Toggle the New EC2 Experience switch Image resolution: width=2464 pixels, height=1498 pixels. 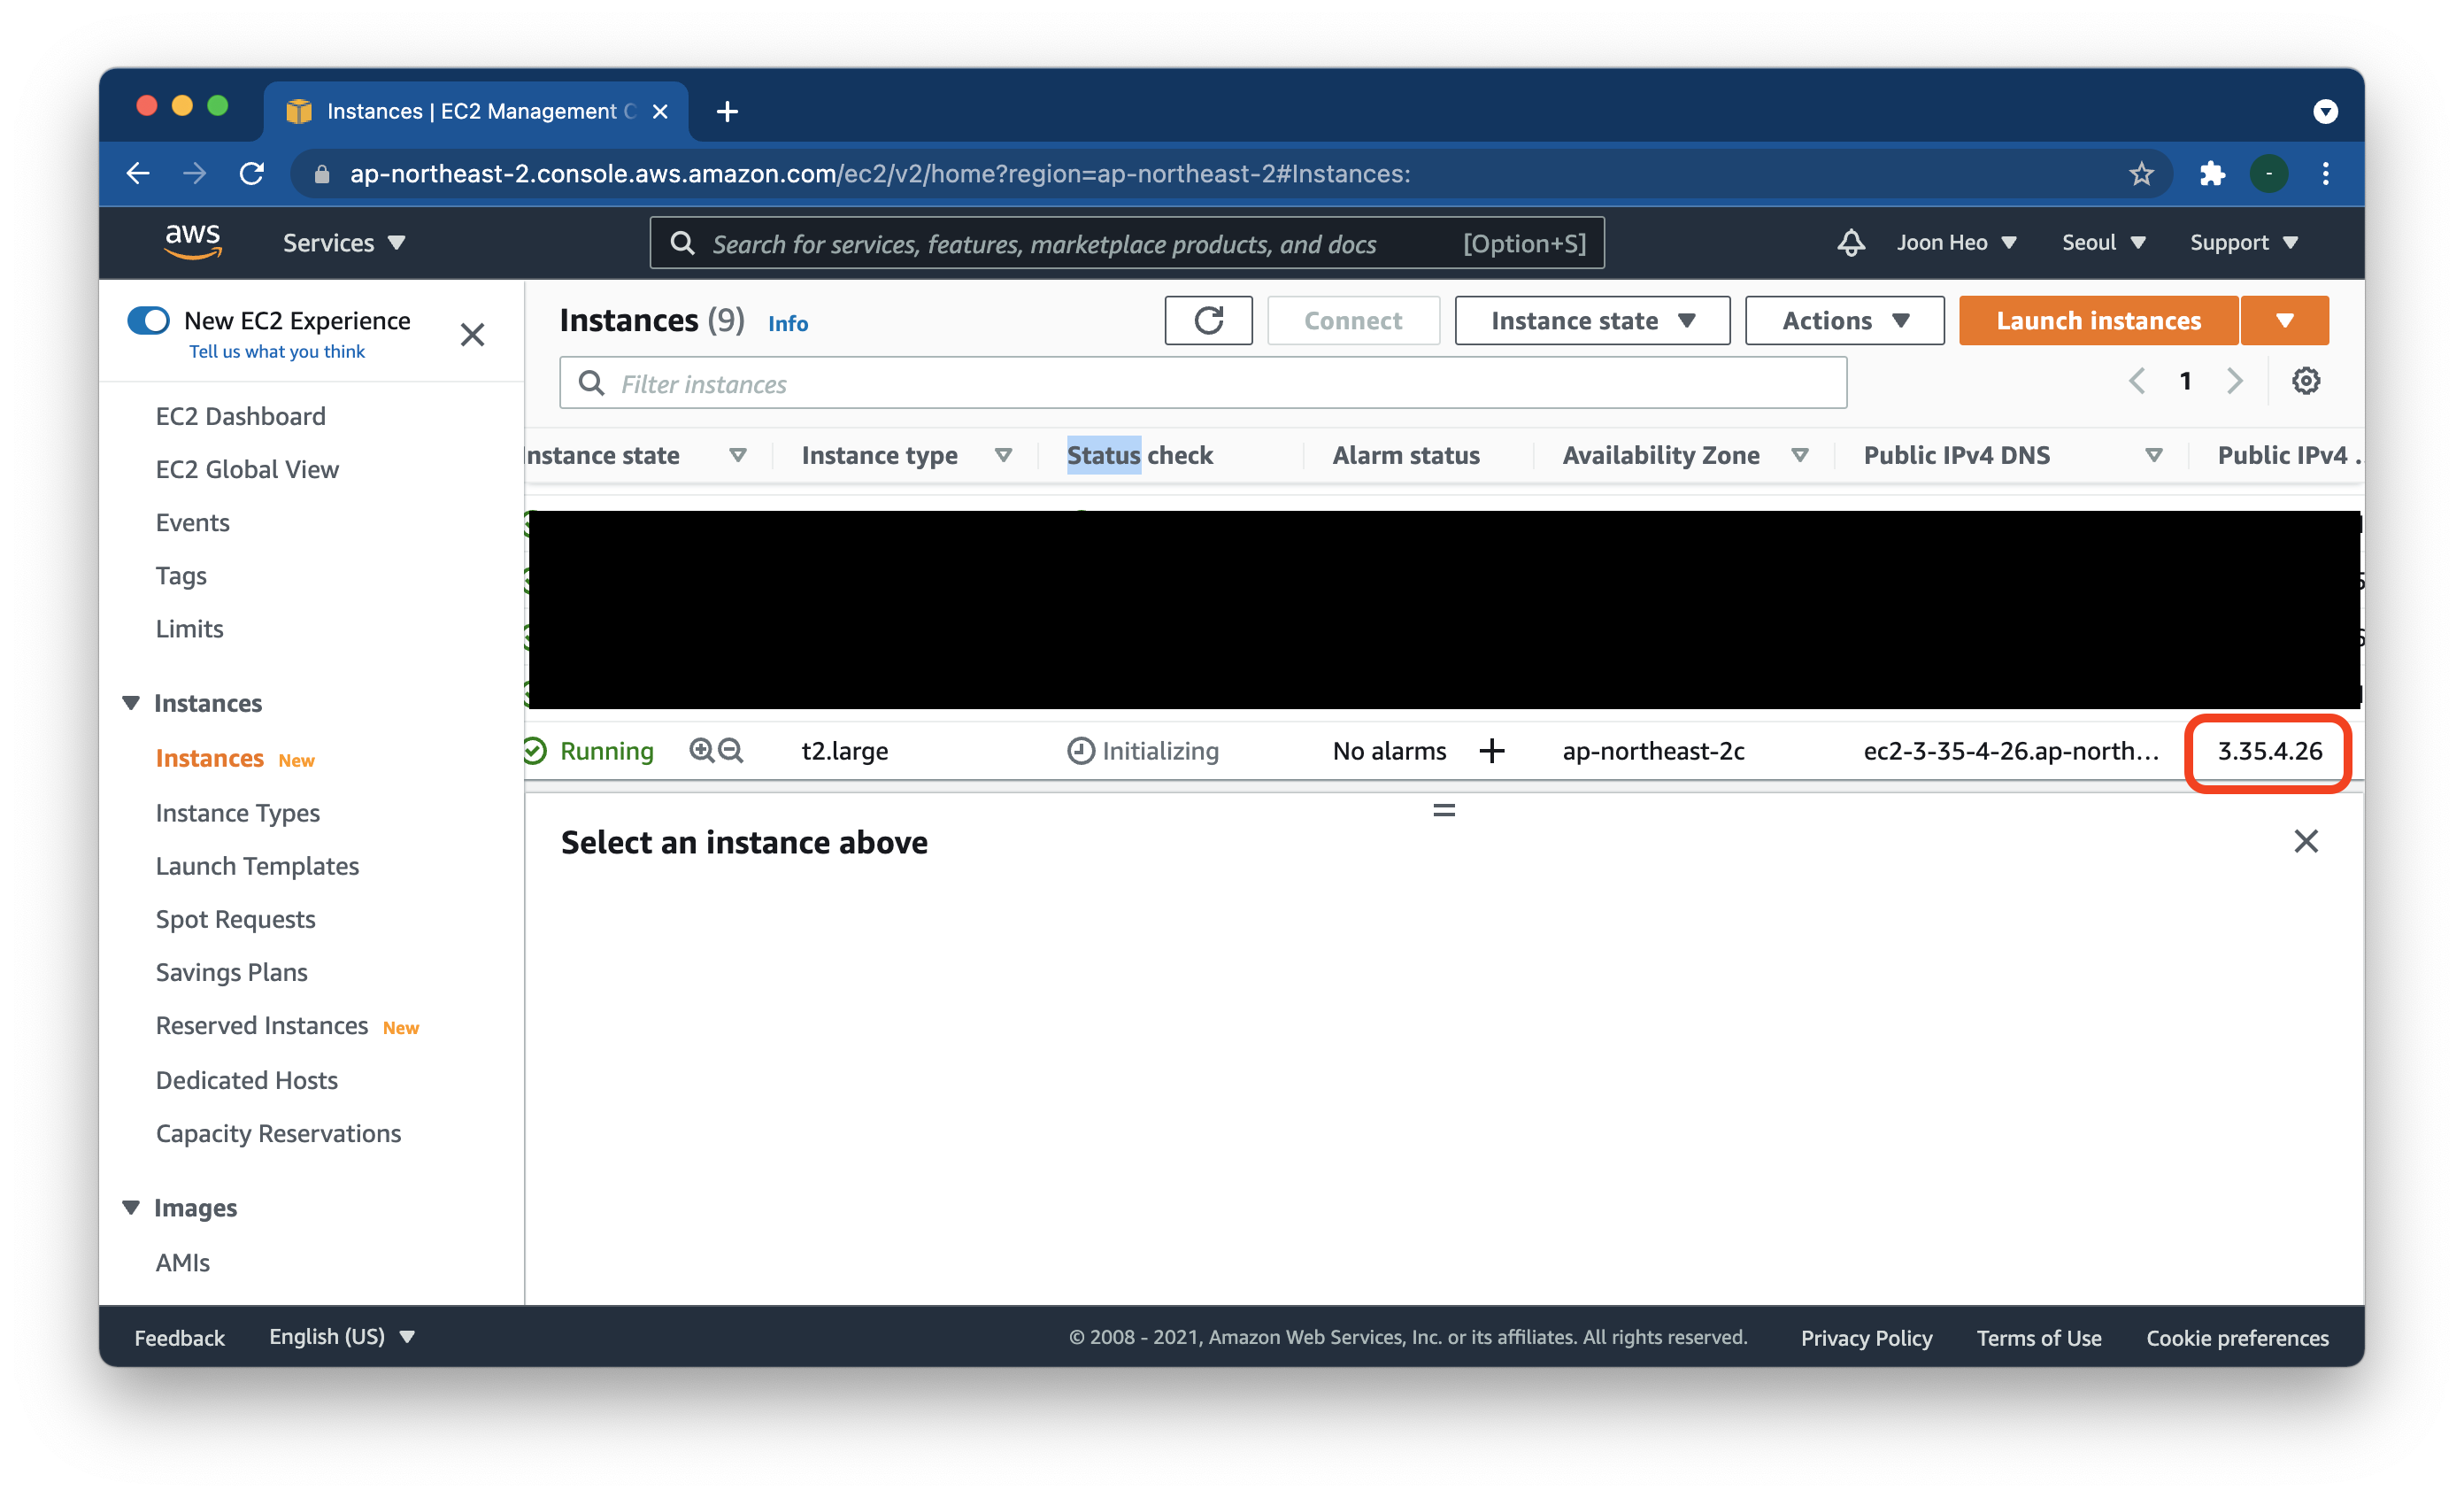pyautogui.click(x=149, y=320)
